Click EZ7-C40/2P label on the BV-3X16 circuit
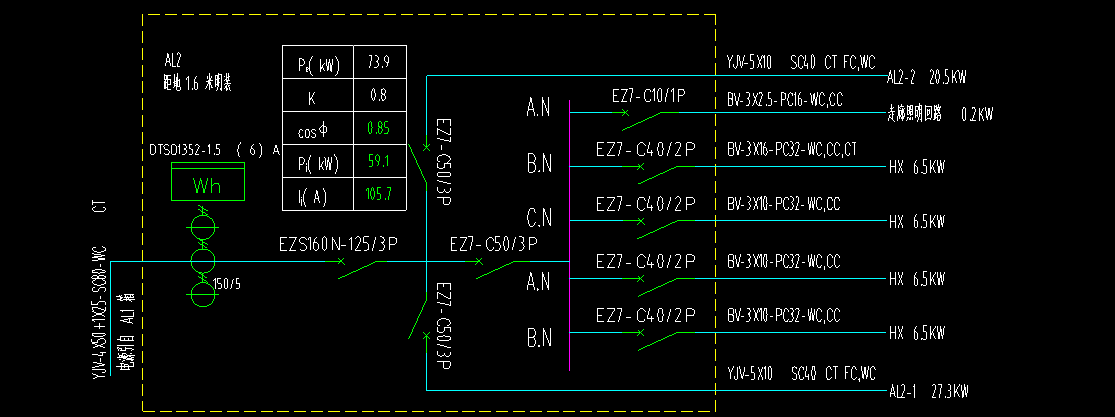Viewport: 1115px width, 417px height. [x=645, y=149]
